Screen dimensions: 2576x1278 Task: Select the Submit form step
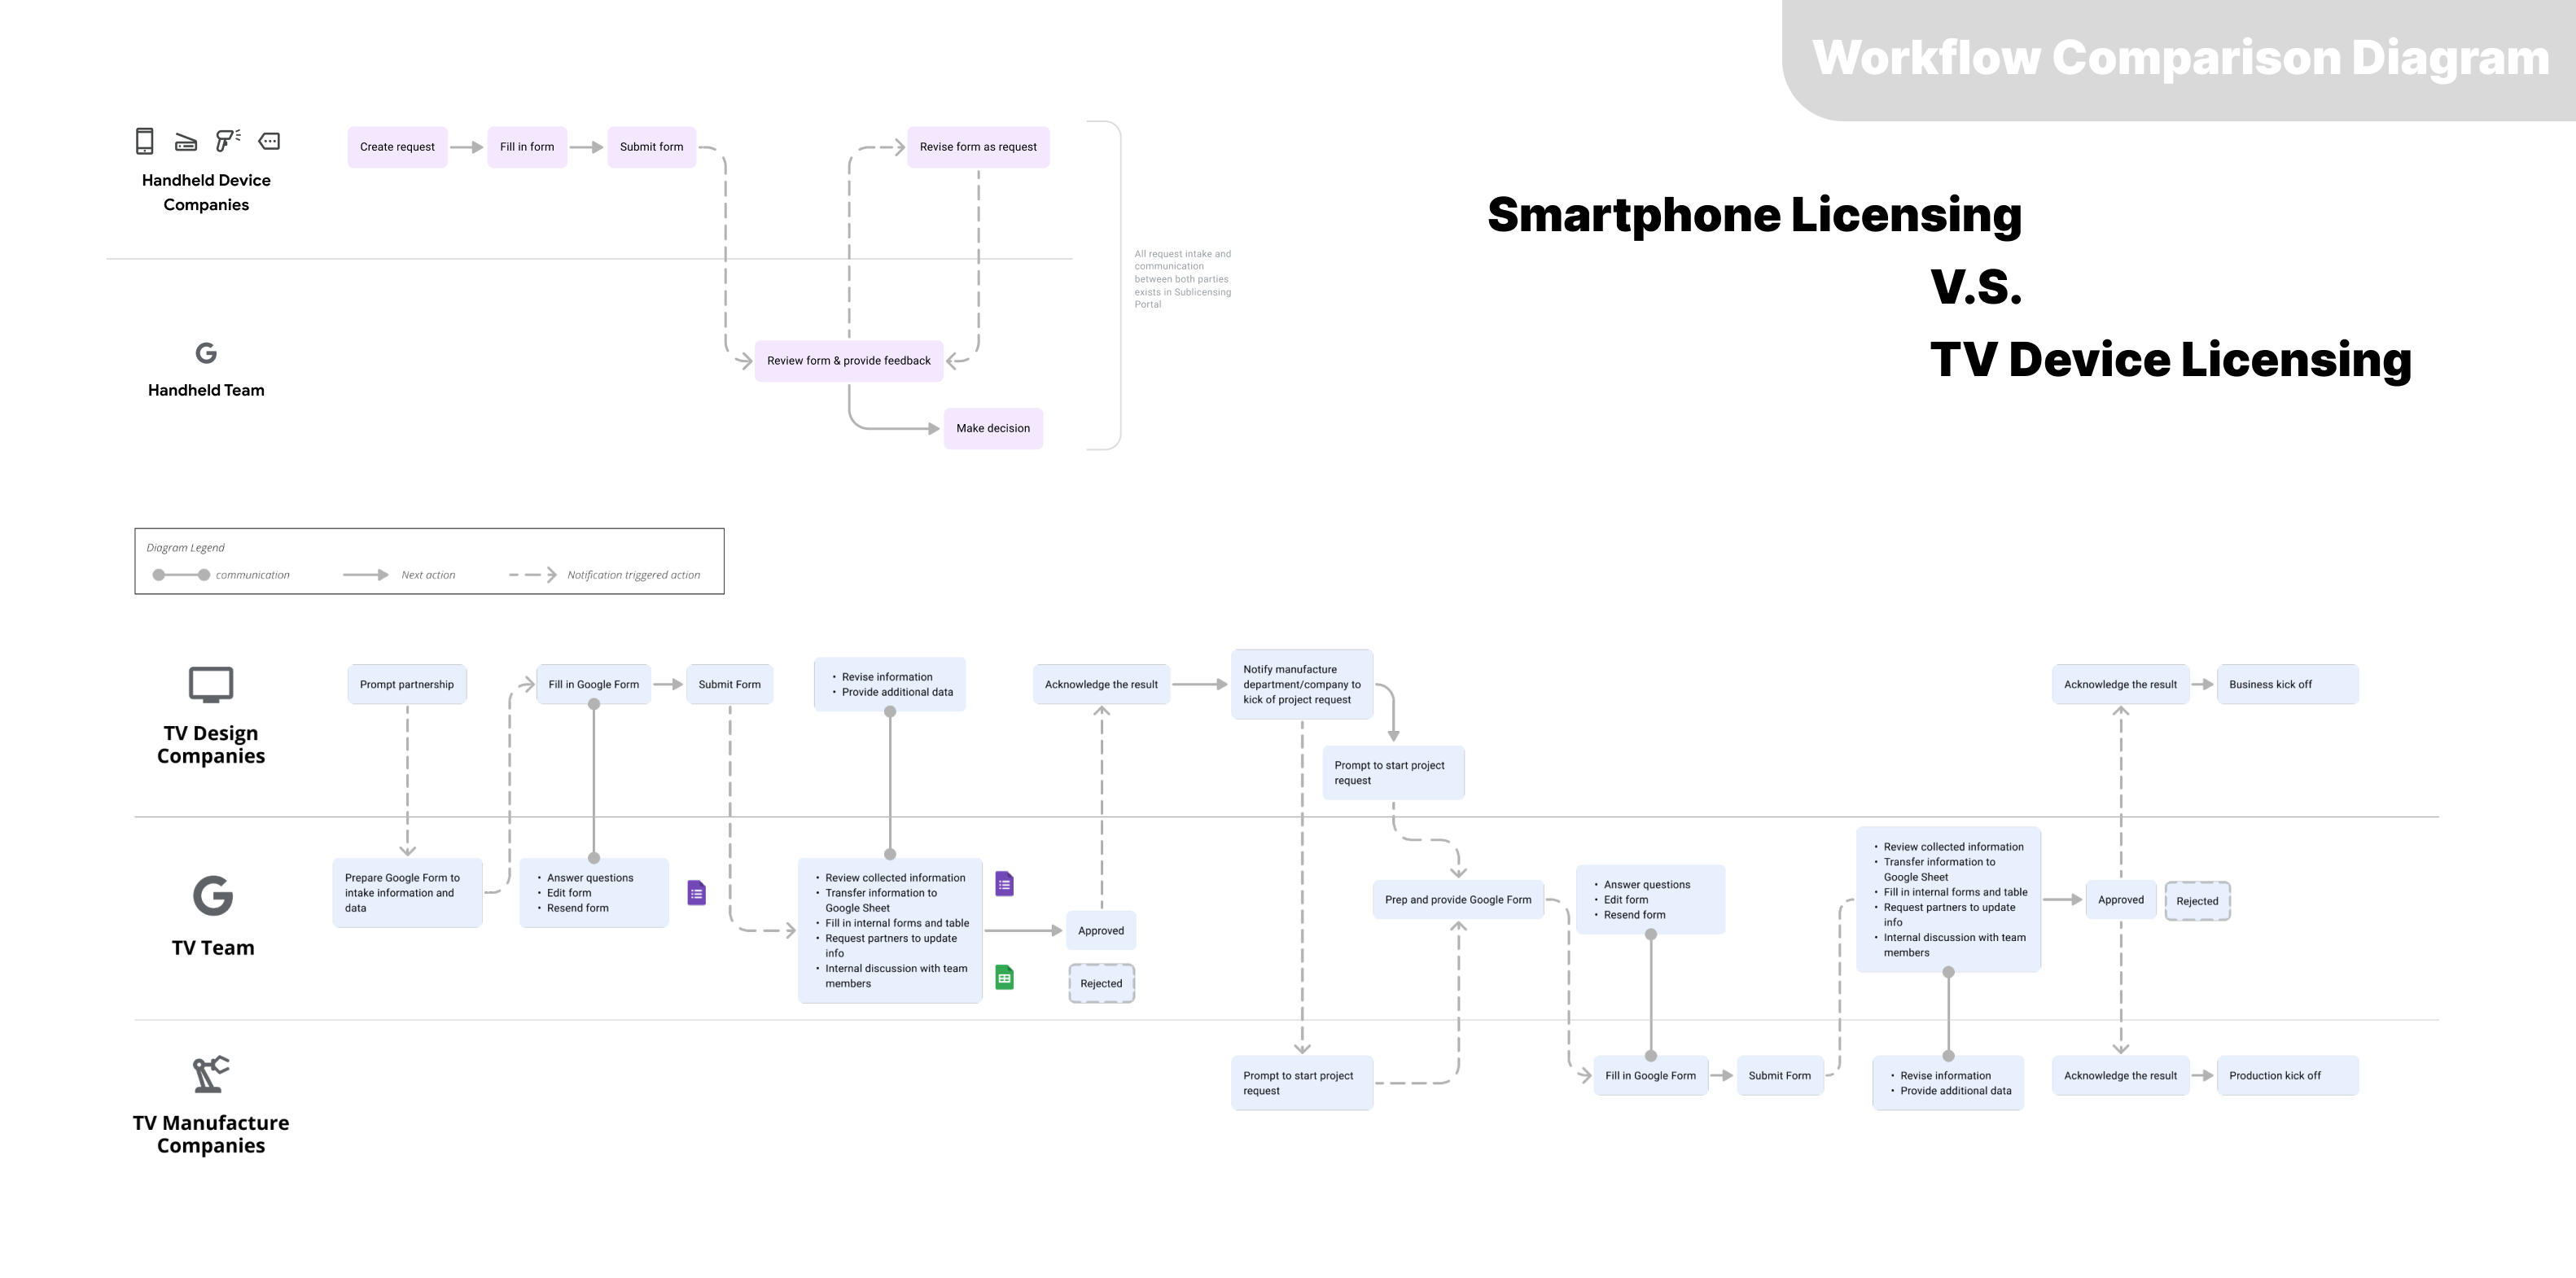pos(651,147)
